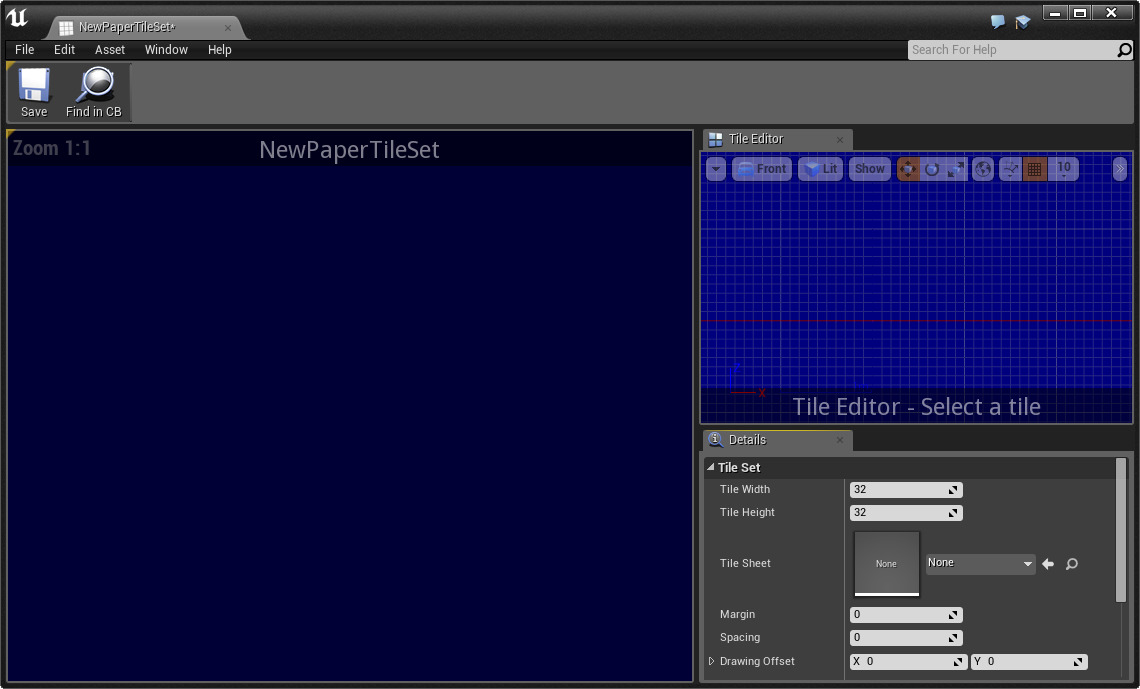Open the viewport options dropdown arrow

[716, 169]
